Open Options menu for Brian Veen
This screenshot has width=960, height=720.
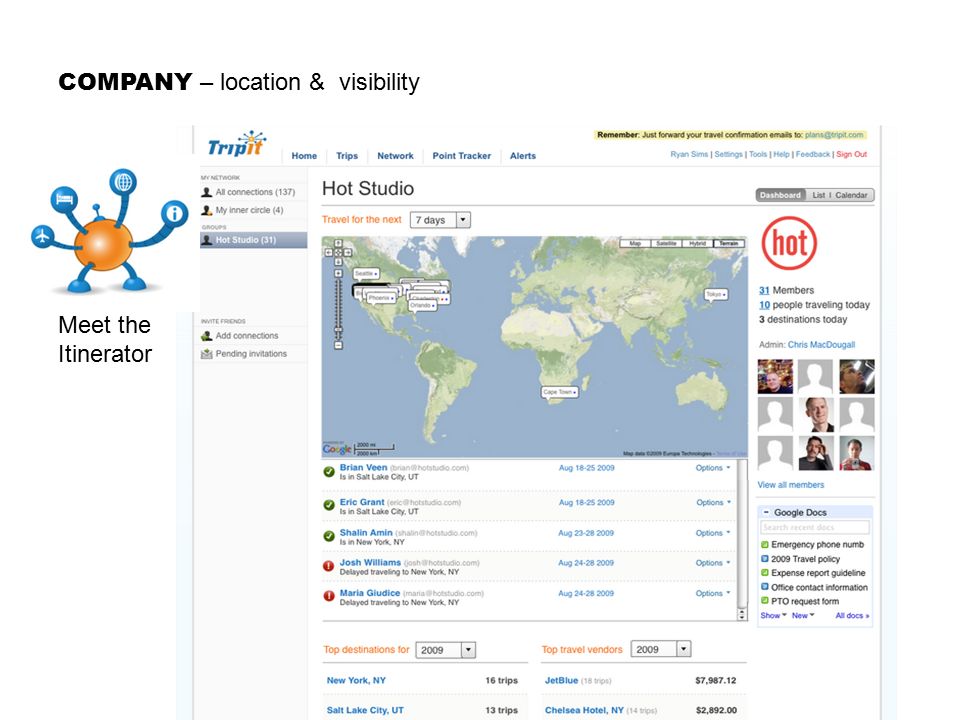pyautogui.click(x=713, y=468)
